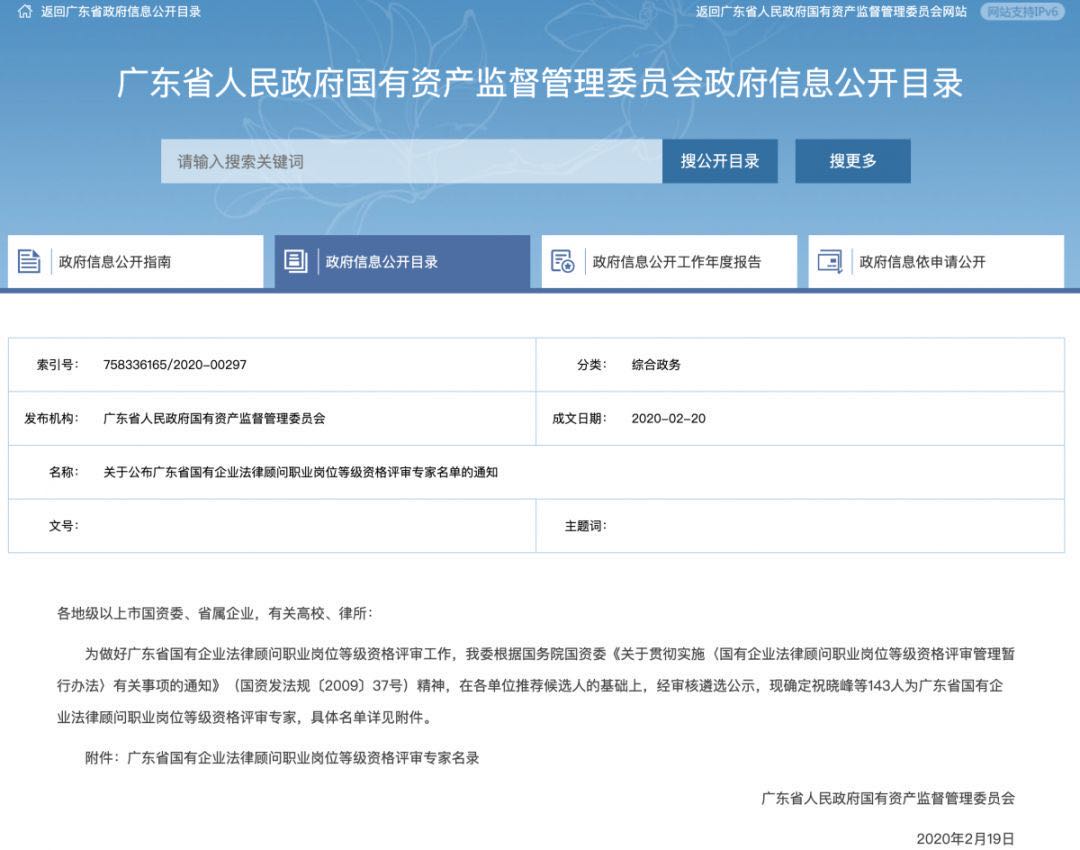Click the 政府信息公开目录 list icon
The image size is (1080, 850).
tap(295, 261)
